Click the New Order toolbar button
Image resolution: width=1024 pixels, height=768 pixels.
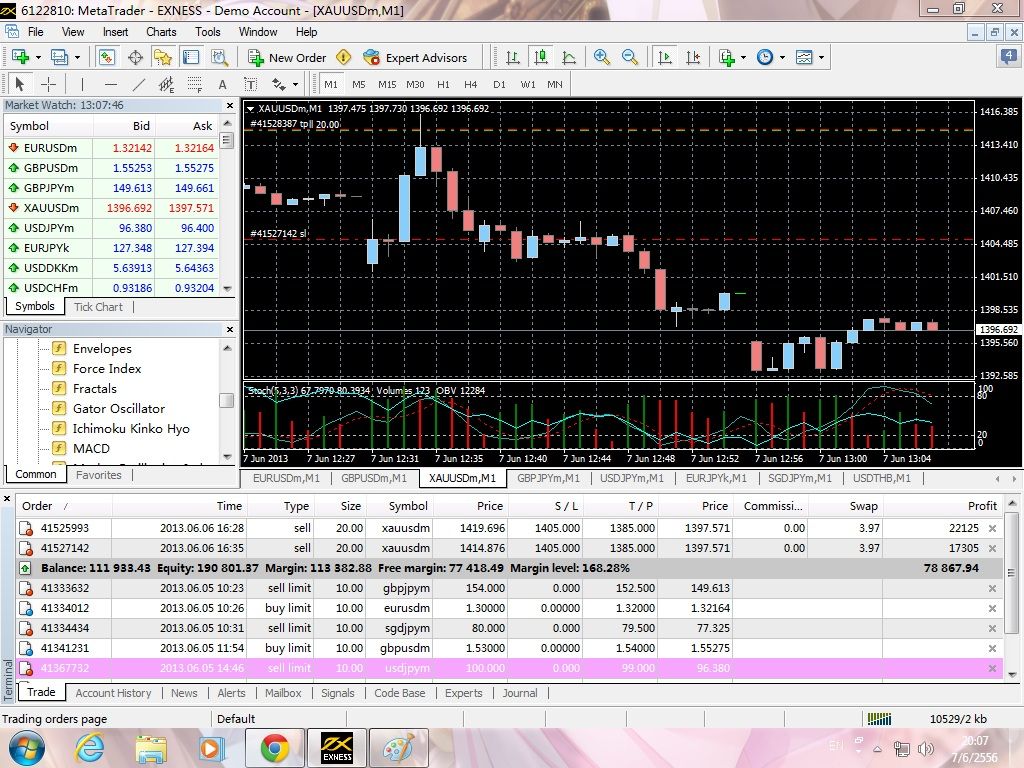click(x=287, y=57)
